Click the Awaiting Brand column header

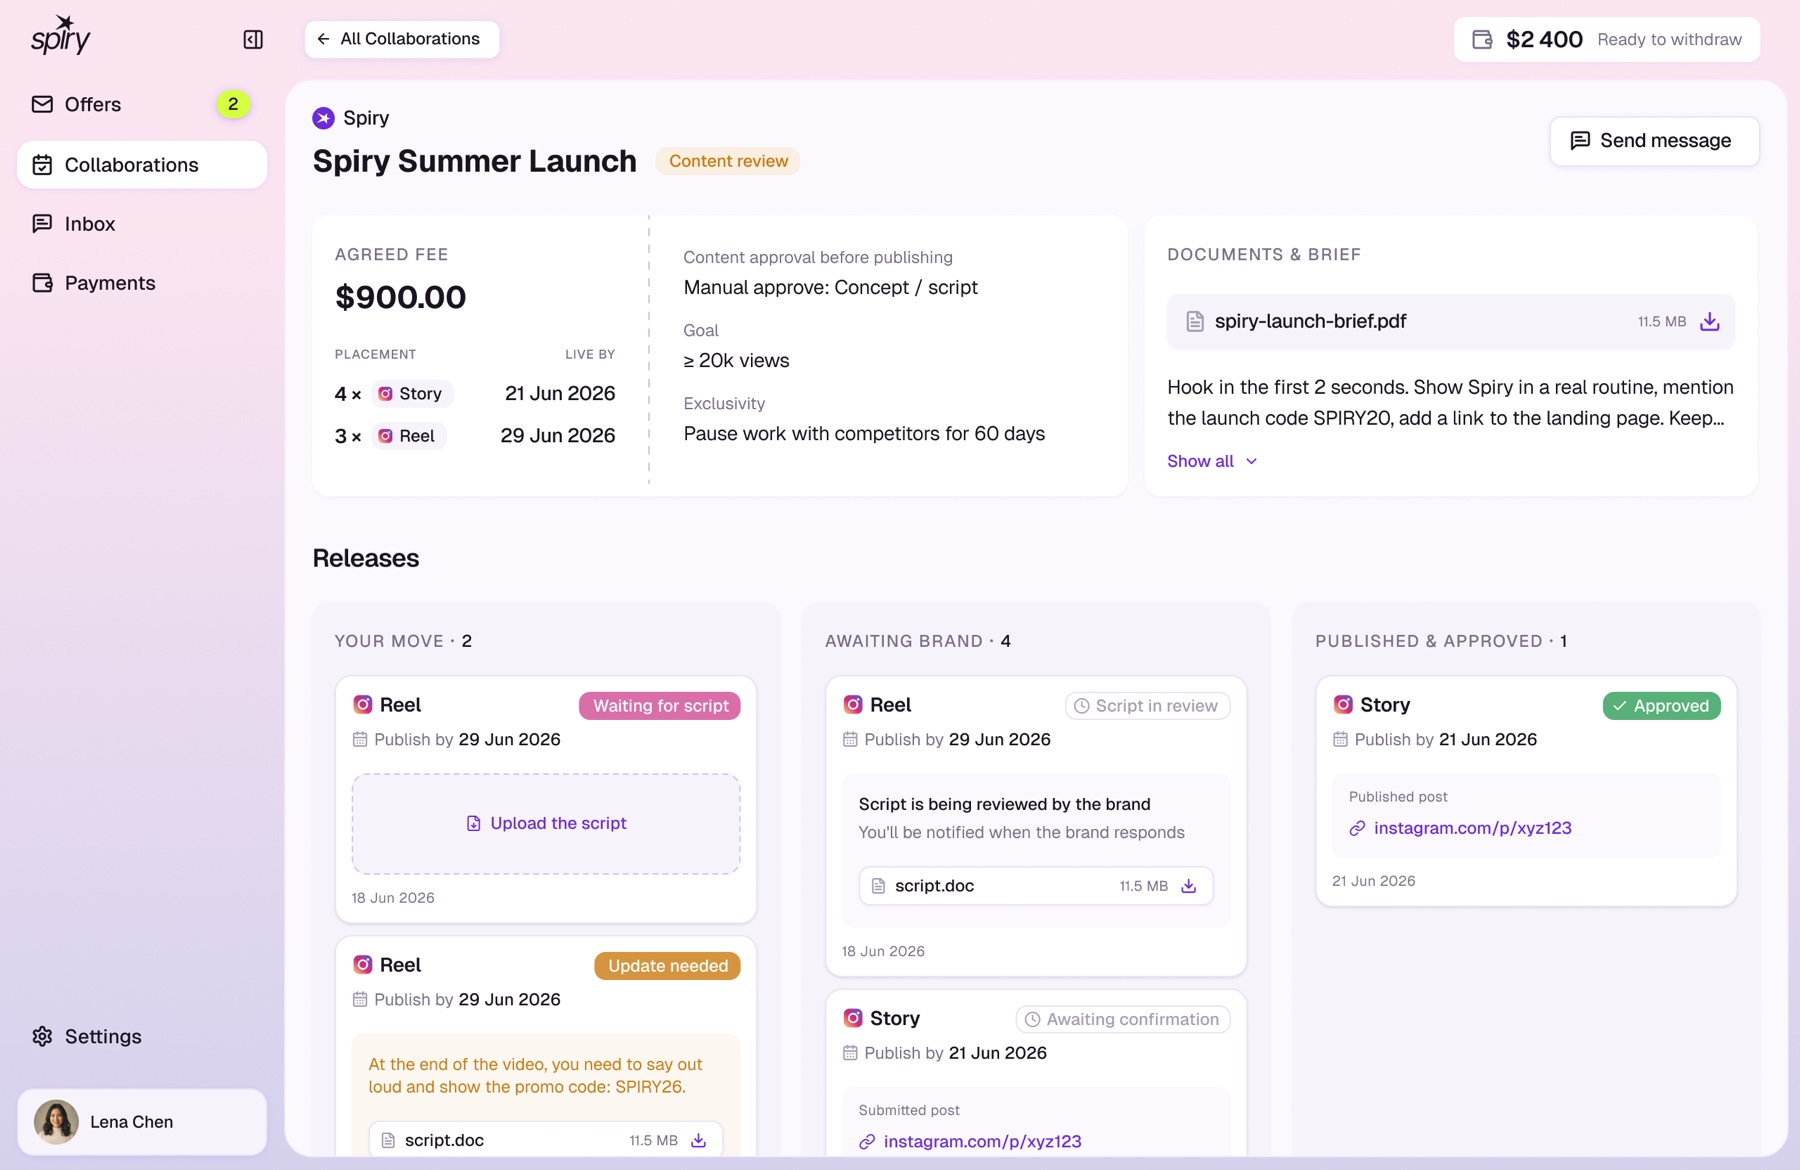tap(918, 641)
